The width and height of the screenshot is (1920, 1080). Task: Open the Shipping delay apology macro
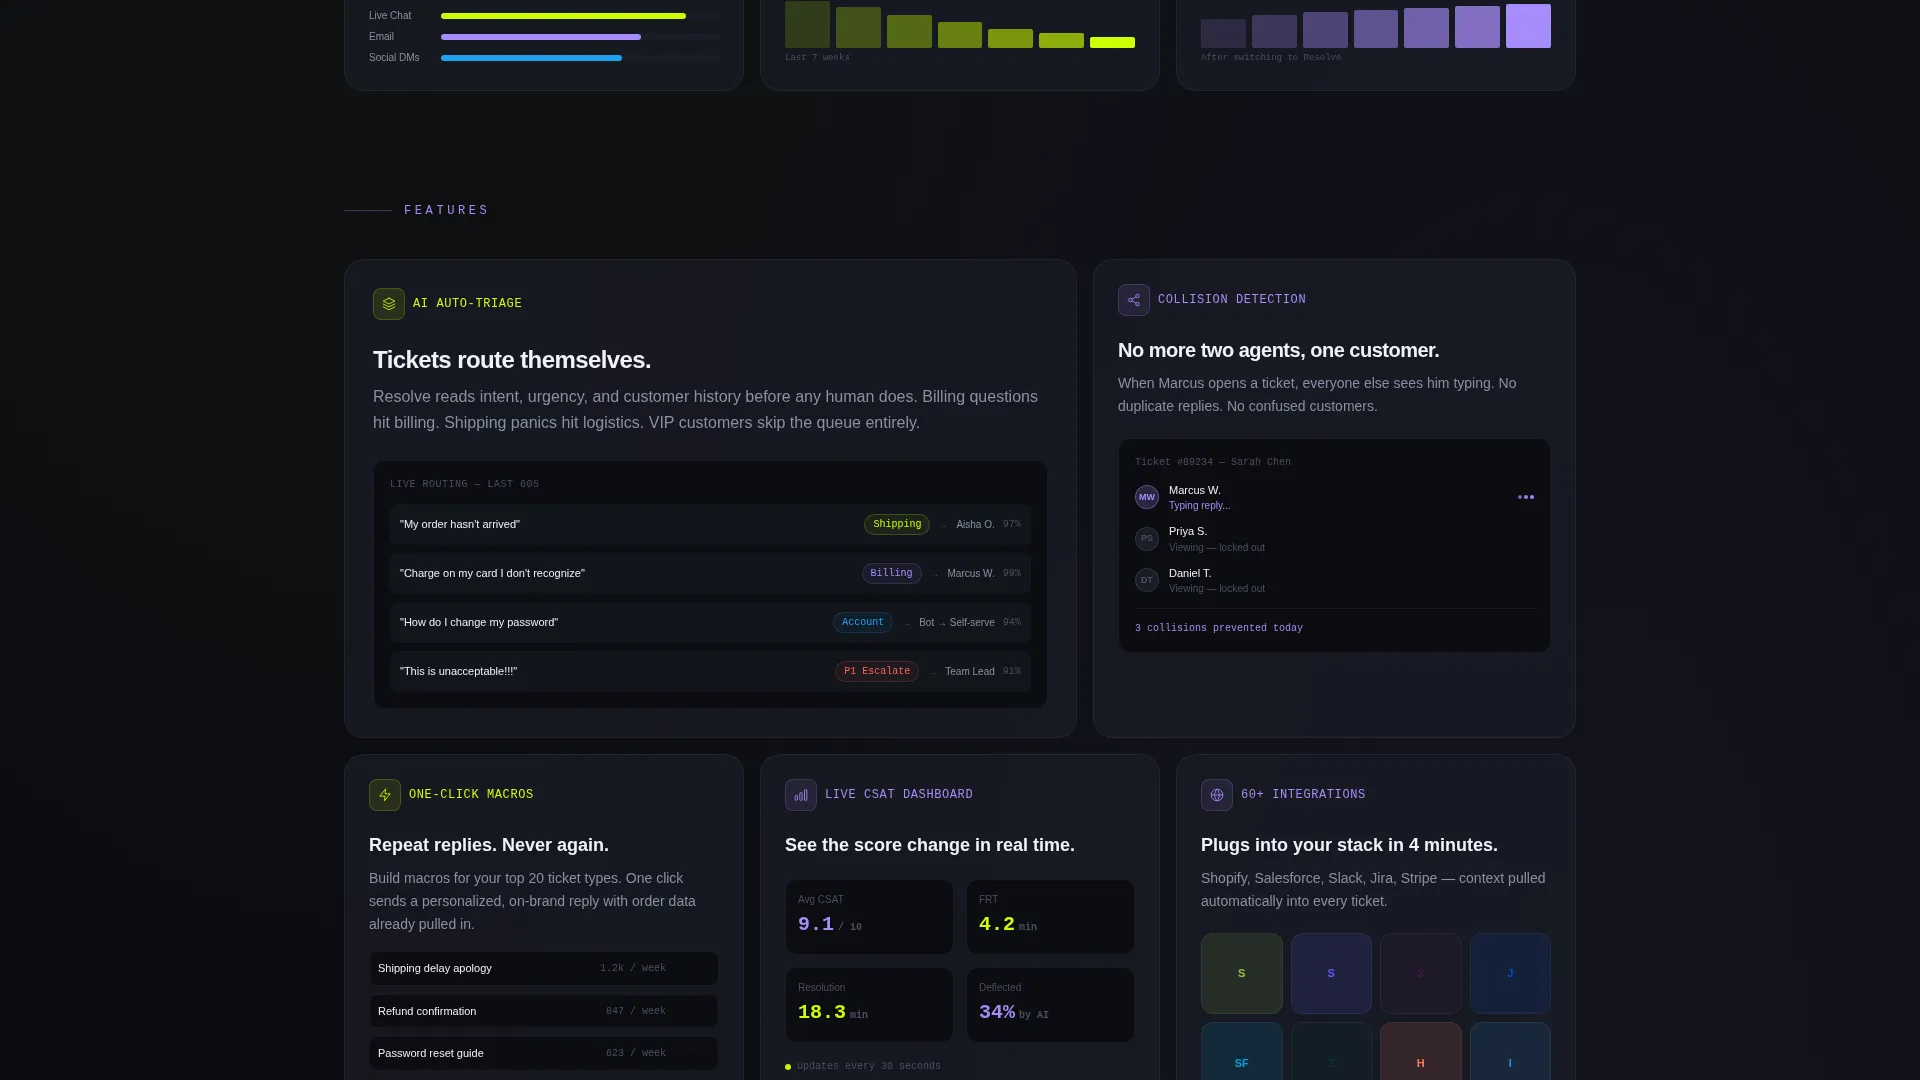coord(544,969)
